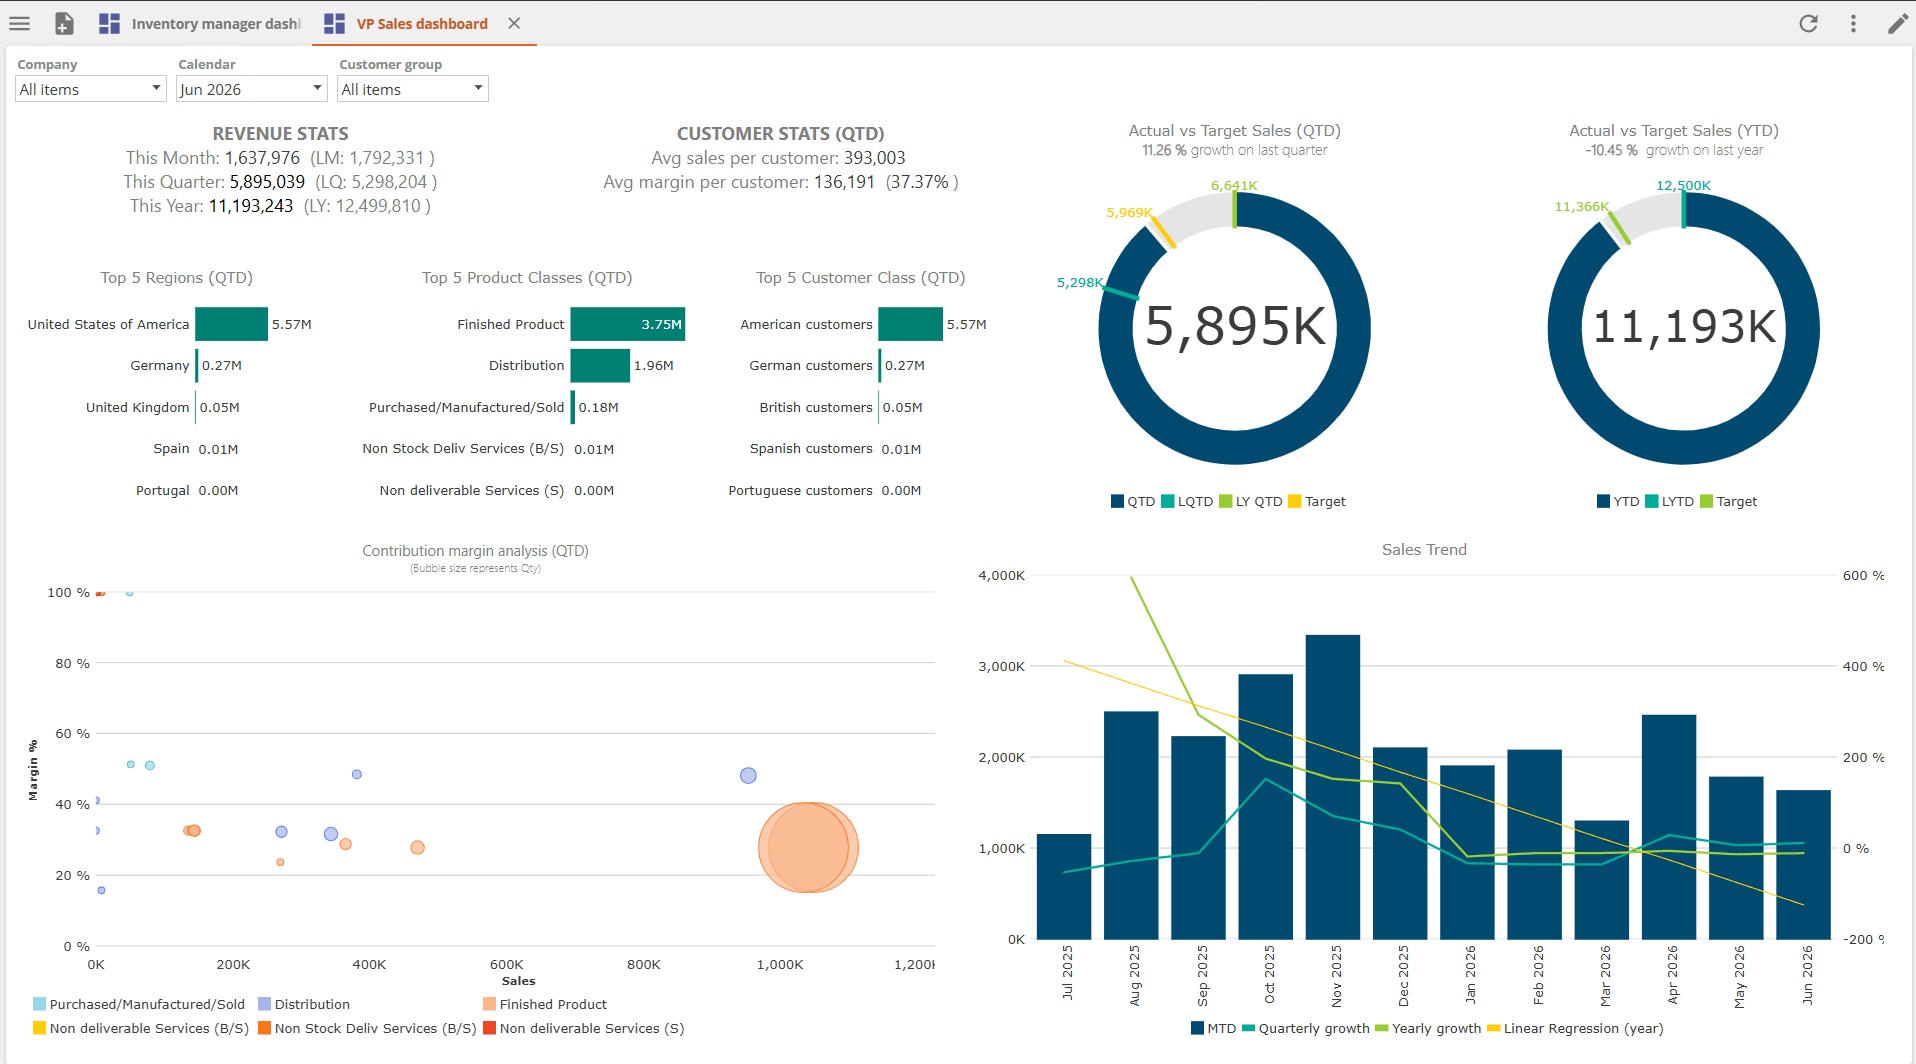Toggle Target legend in YTD donut chart
Image resolution: width=1916 pixels, height=1064 pixels.
[x=1728, y=501]
